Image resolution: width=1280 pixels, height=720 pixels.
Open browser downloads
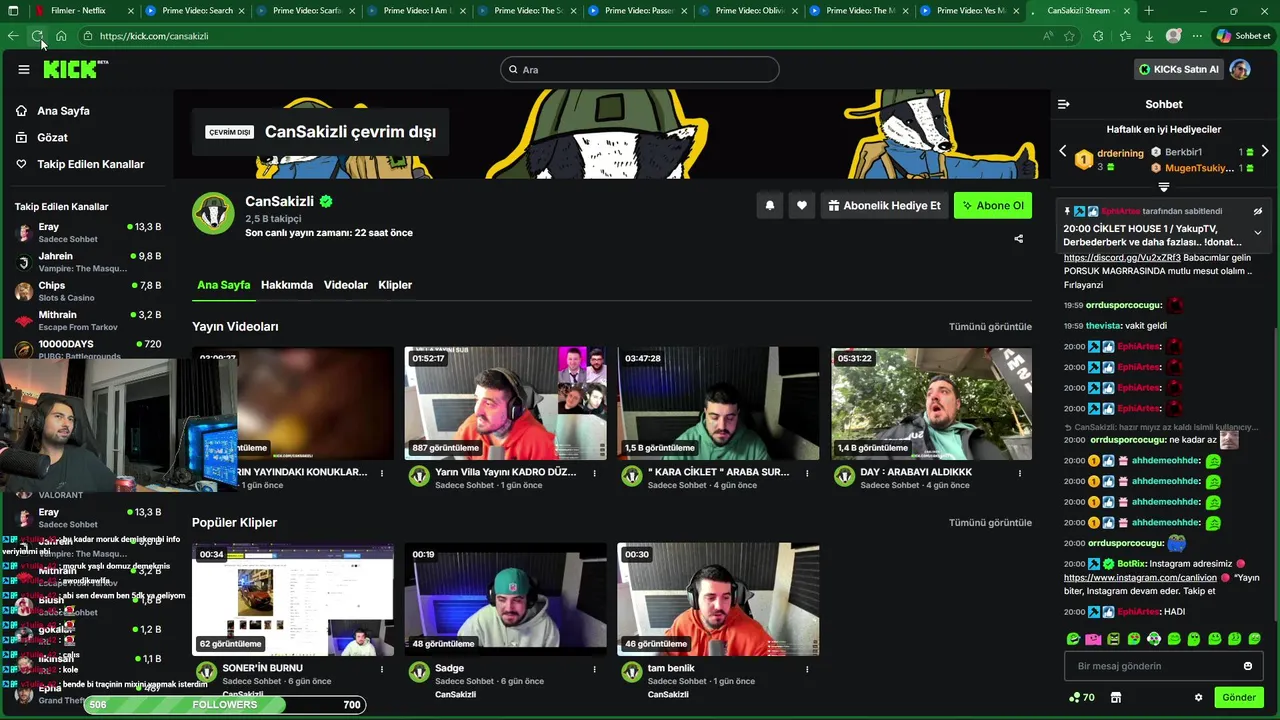click(x=1149, y=36)
